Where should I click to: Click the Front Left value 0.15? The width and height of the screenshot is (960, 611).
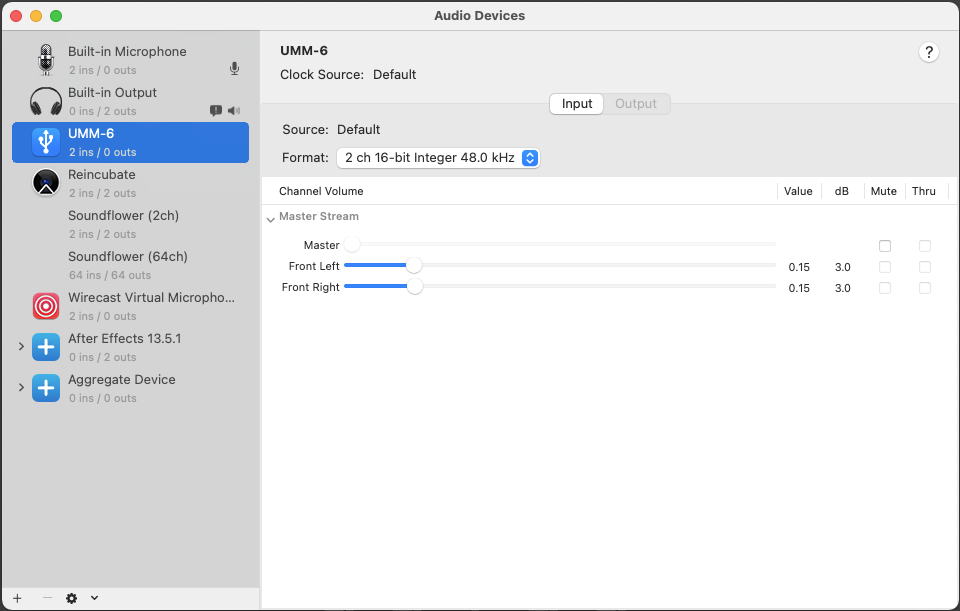pos(799,267)
